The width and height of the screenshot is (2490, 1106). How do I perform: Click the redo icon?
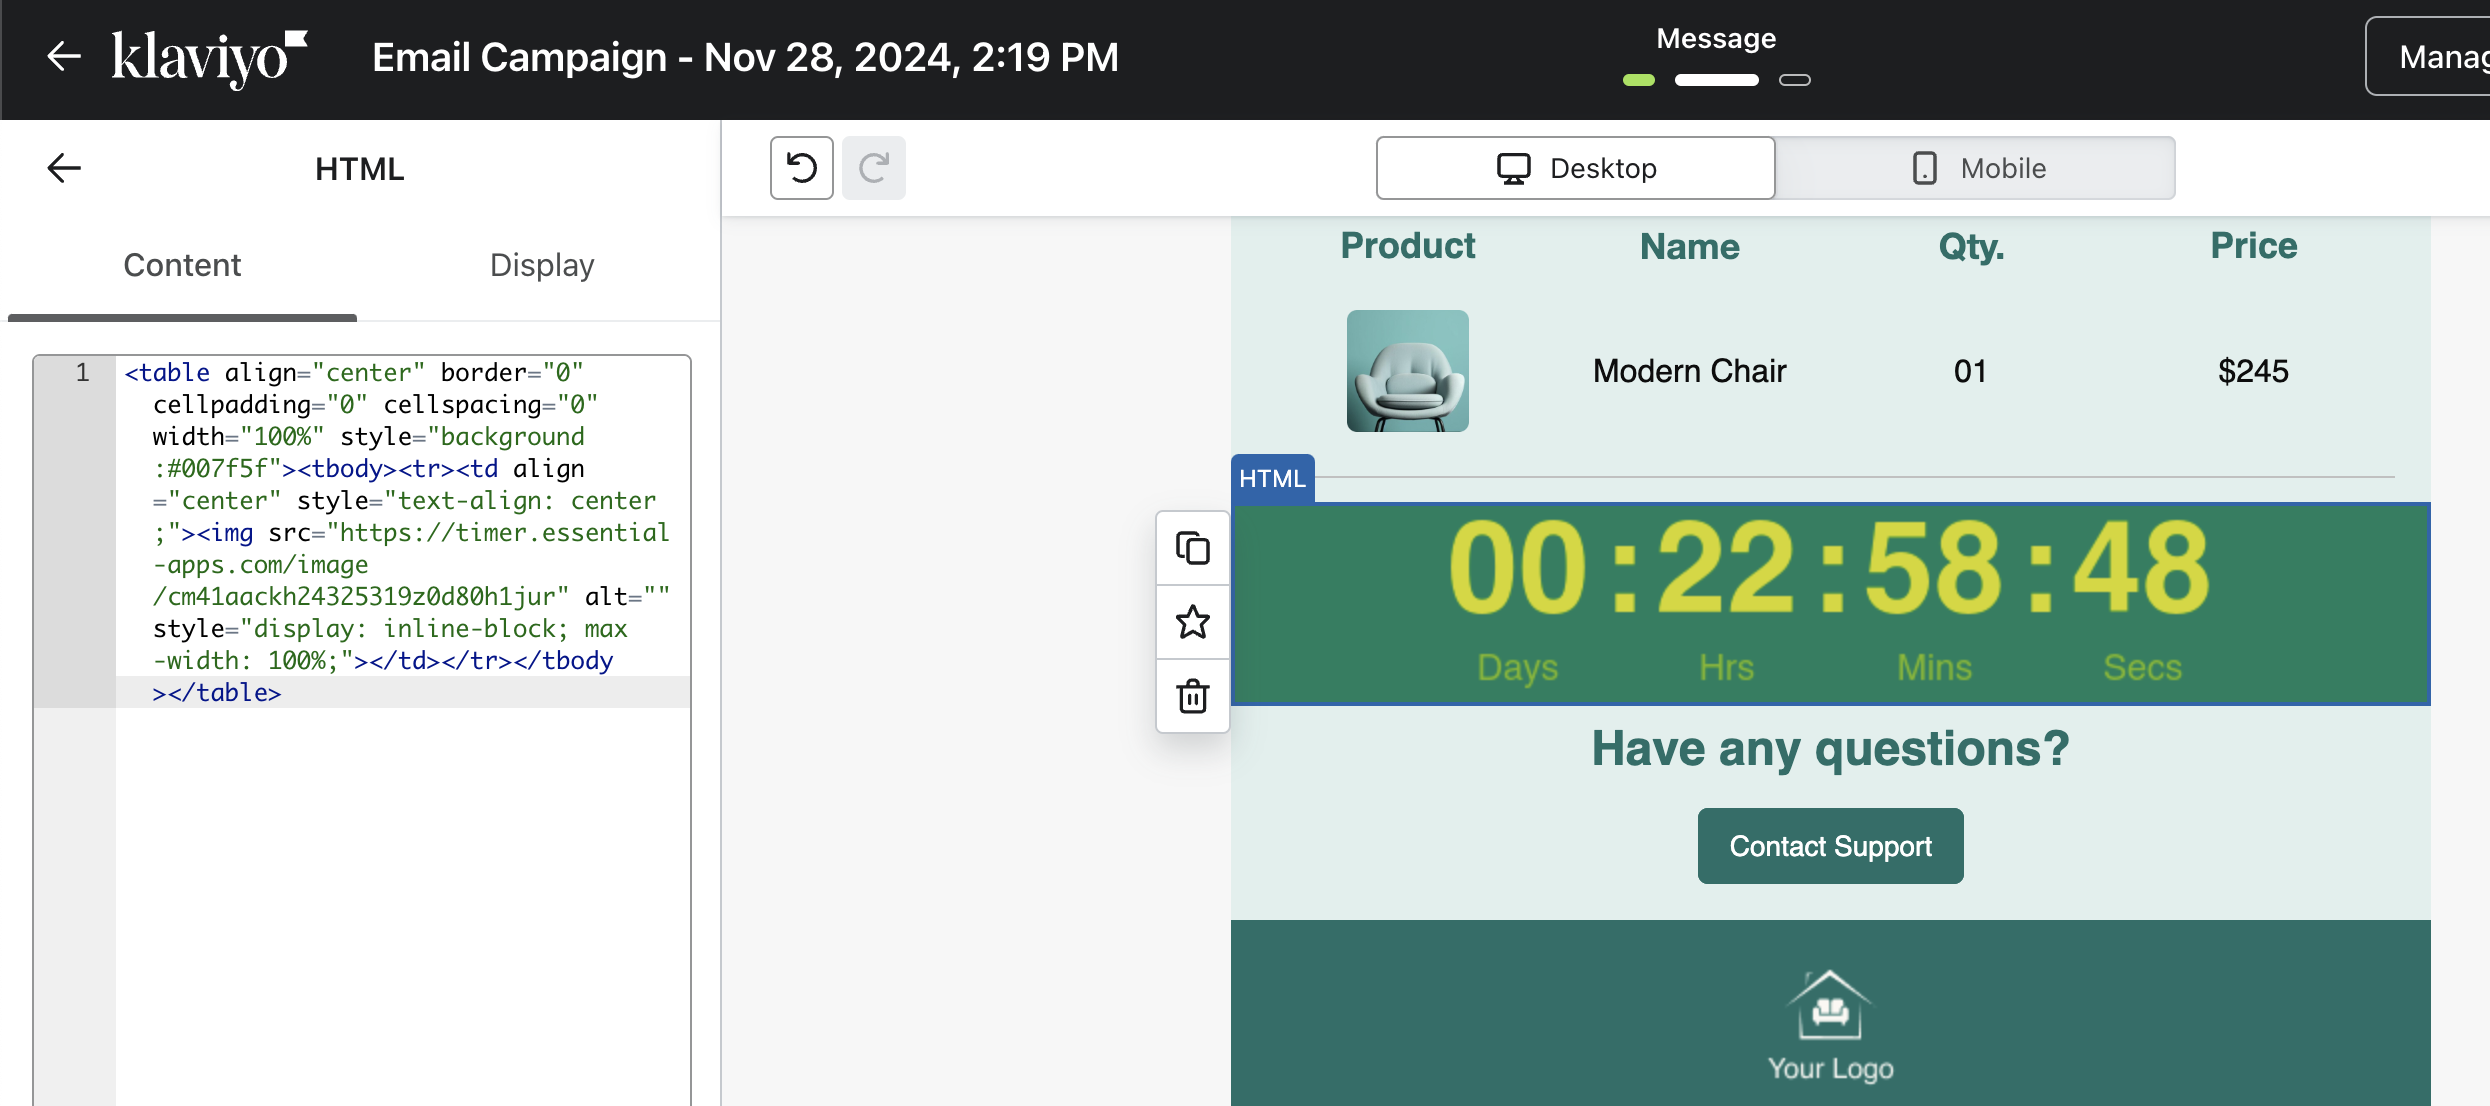point(873,168)
